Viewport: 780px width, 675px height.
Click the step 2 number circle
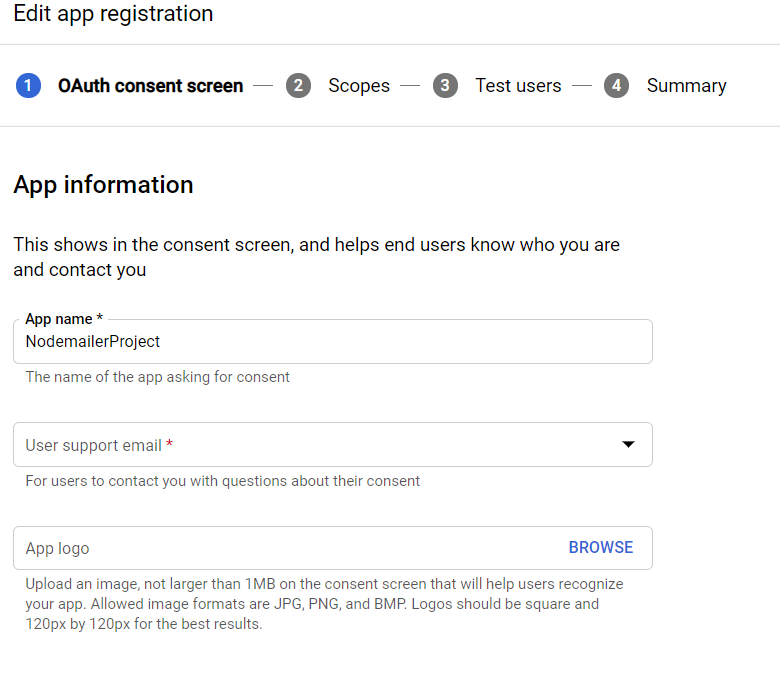[x=298, y=86]
